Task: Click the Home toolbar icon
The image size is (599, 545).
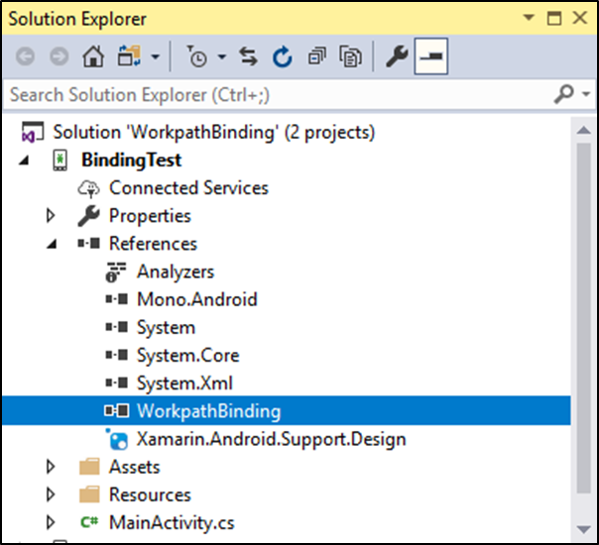Action: tap(93, 57)
